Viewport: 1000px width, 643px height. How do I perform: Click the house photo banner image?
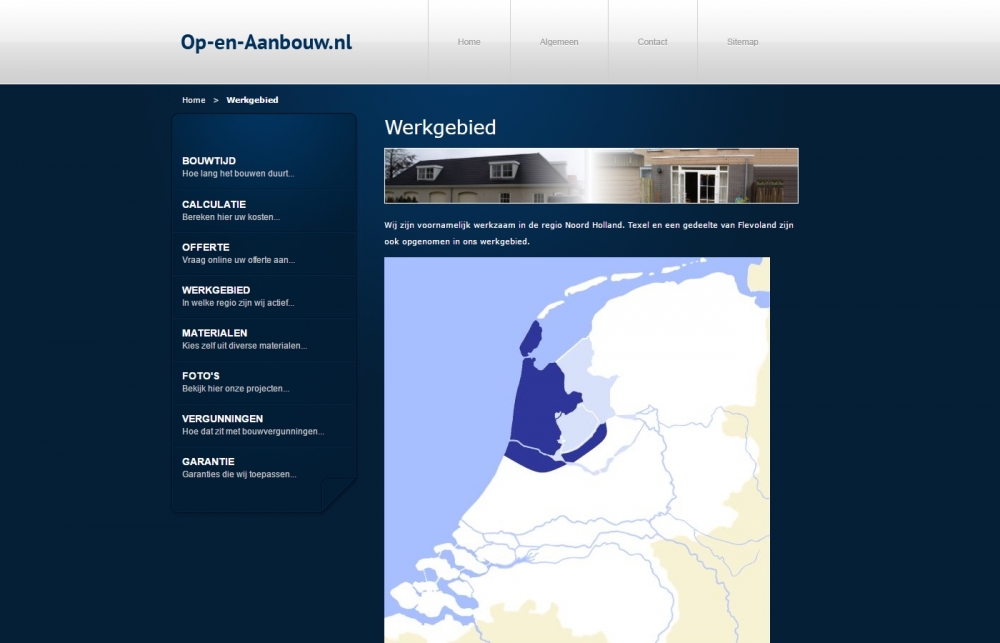pyautogui.click(x=591, y=176)
